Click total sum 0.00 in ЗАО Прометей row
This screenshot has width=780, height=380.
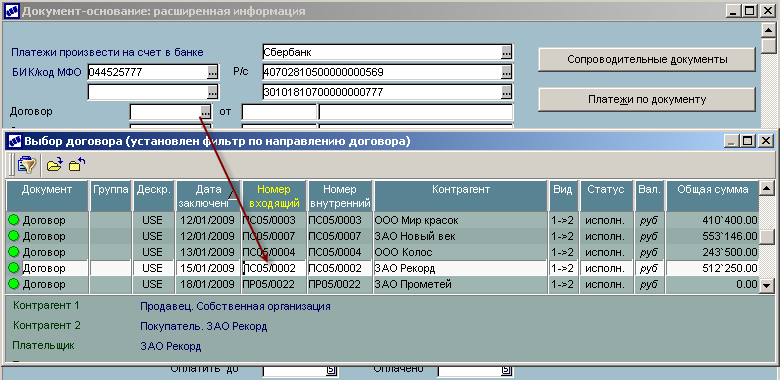(712, 284)
